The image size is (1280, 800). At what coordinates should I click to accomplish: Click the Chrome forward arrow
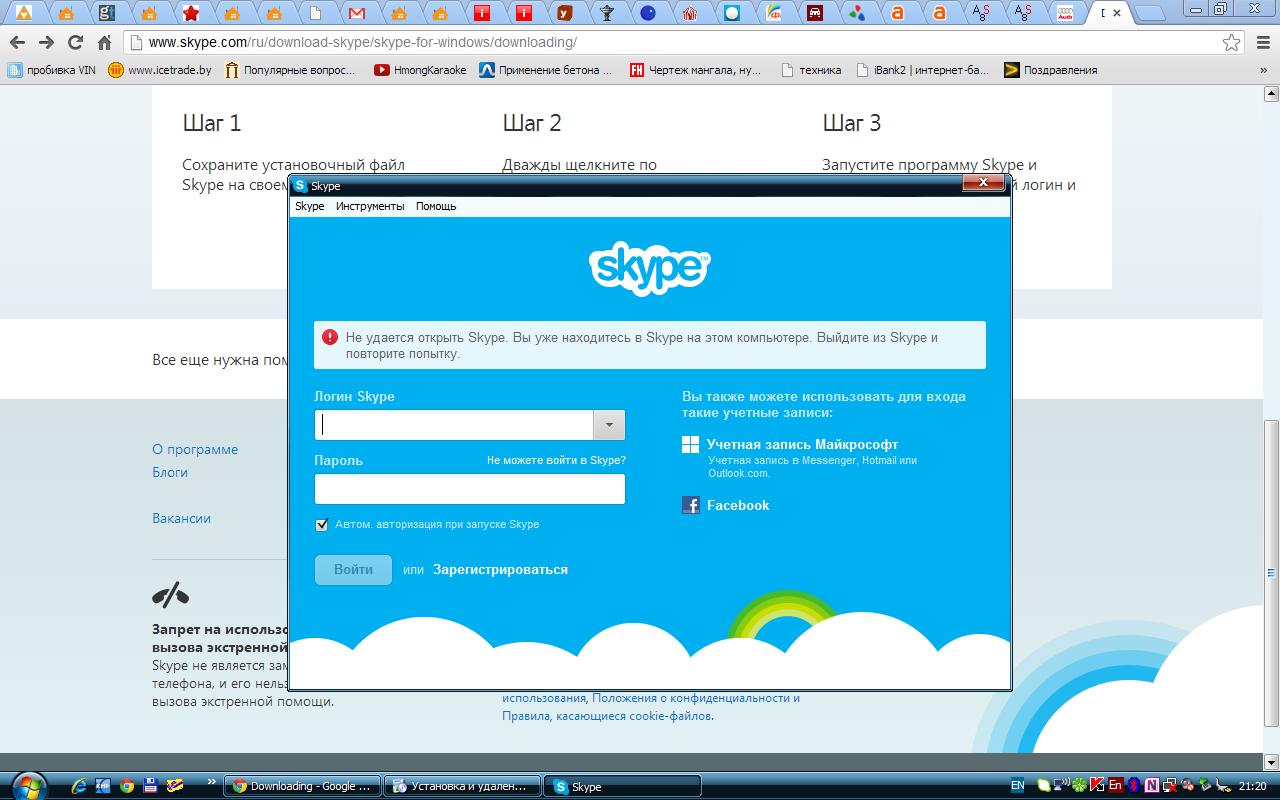[x=46, y=43]
